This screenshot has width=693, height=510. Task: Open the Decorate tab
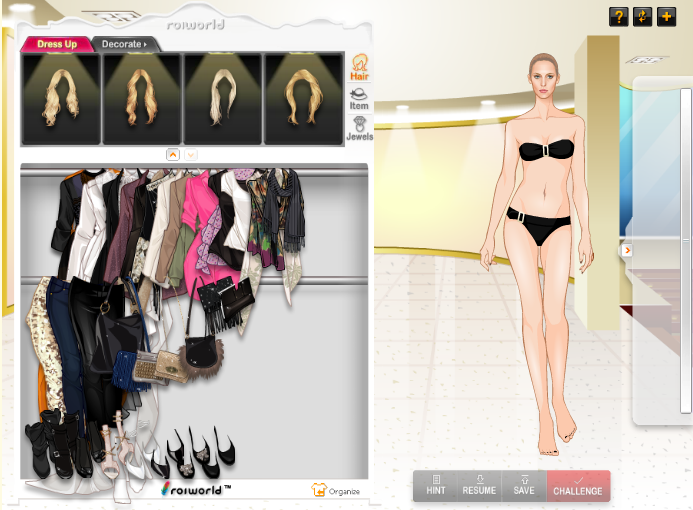(124, 44)
